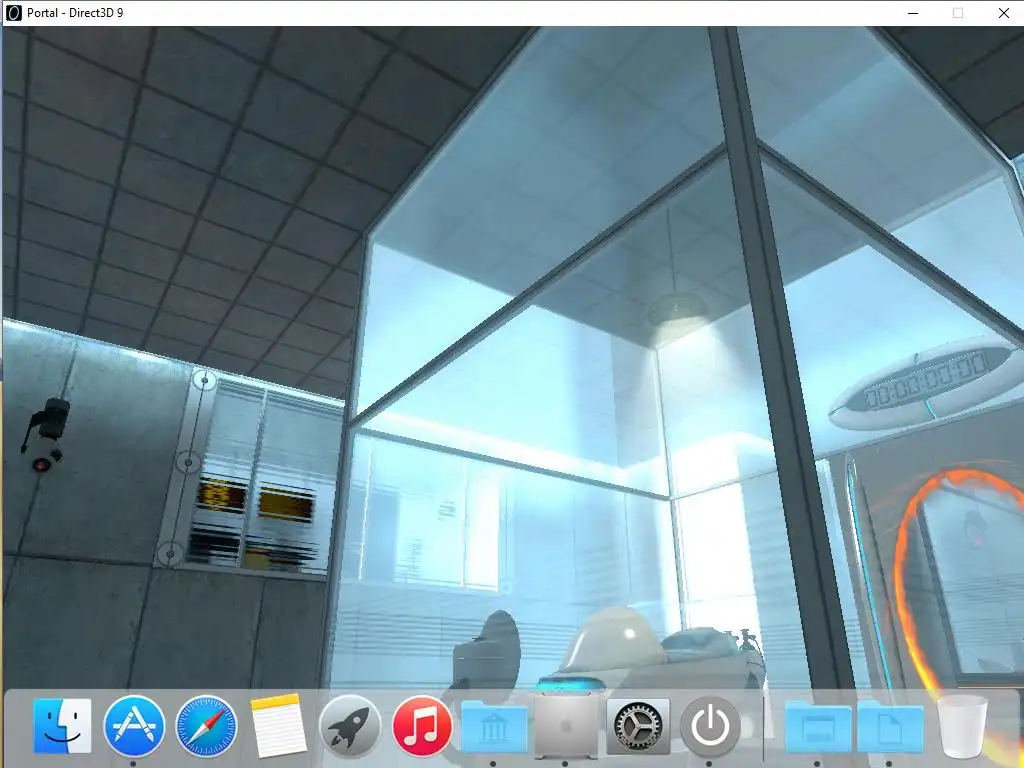Viewport: 1024px width, 768px height.
Task: Open the Library folder in dock
Action: [x=494, y=727]
